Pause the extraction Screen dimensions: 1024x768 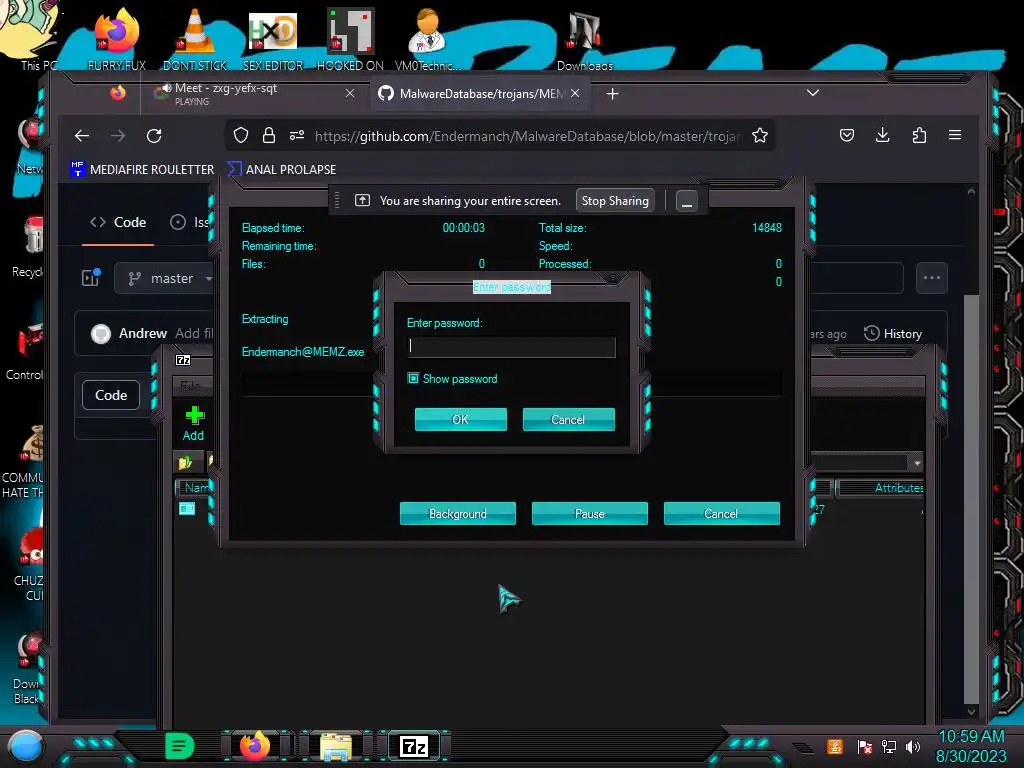[589, 513]
